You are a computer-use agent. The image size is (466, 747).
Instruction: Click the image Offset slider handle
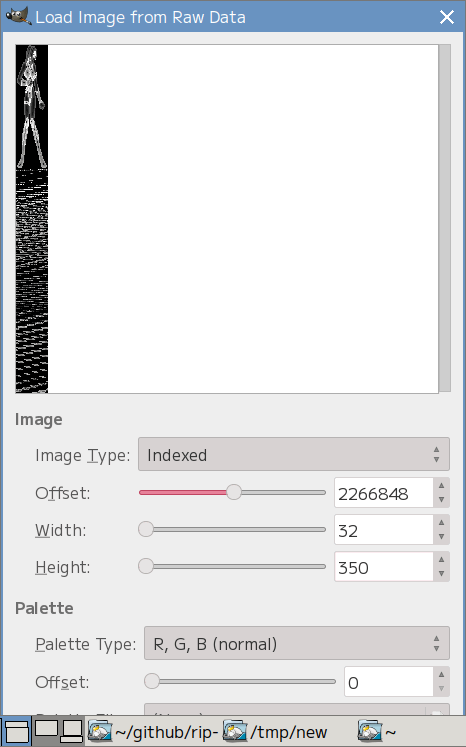[233, 492]
